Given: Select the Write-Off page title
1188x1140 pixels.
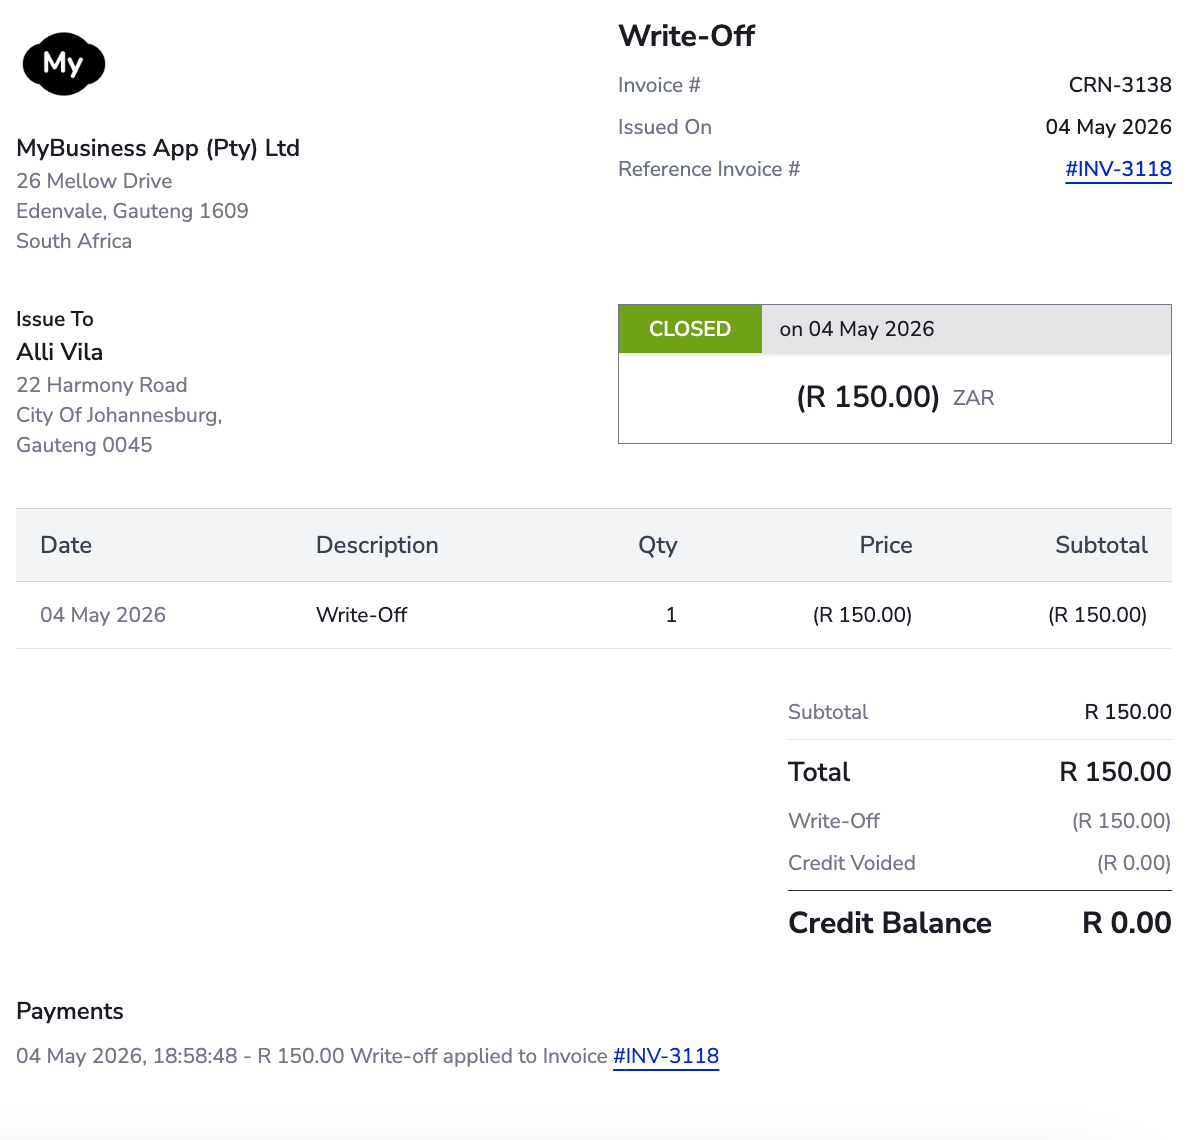Looking at the screenshot, I should [x=686, y=36].
